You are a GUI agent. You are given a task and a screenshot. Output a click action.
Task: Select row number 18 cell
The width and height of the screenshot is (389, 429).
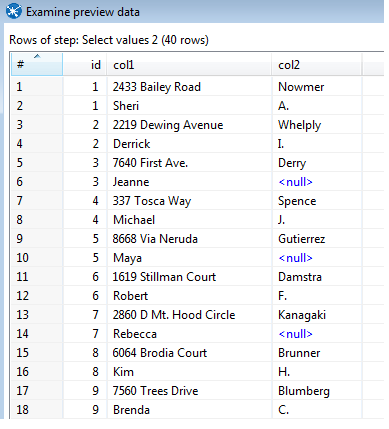pos(37,410)
